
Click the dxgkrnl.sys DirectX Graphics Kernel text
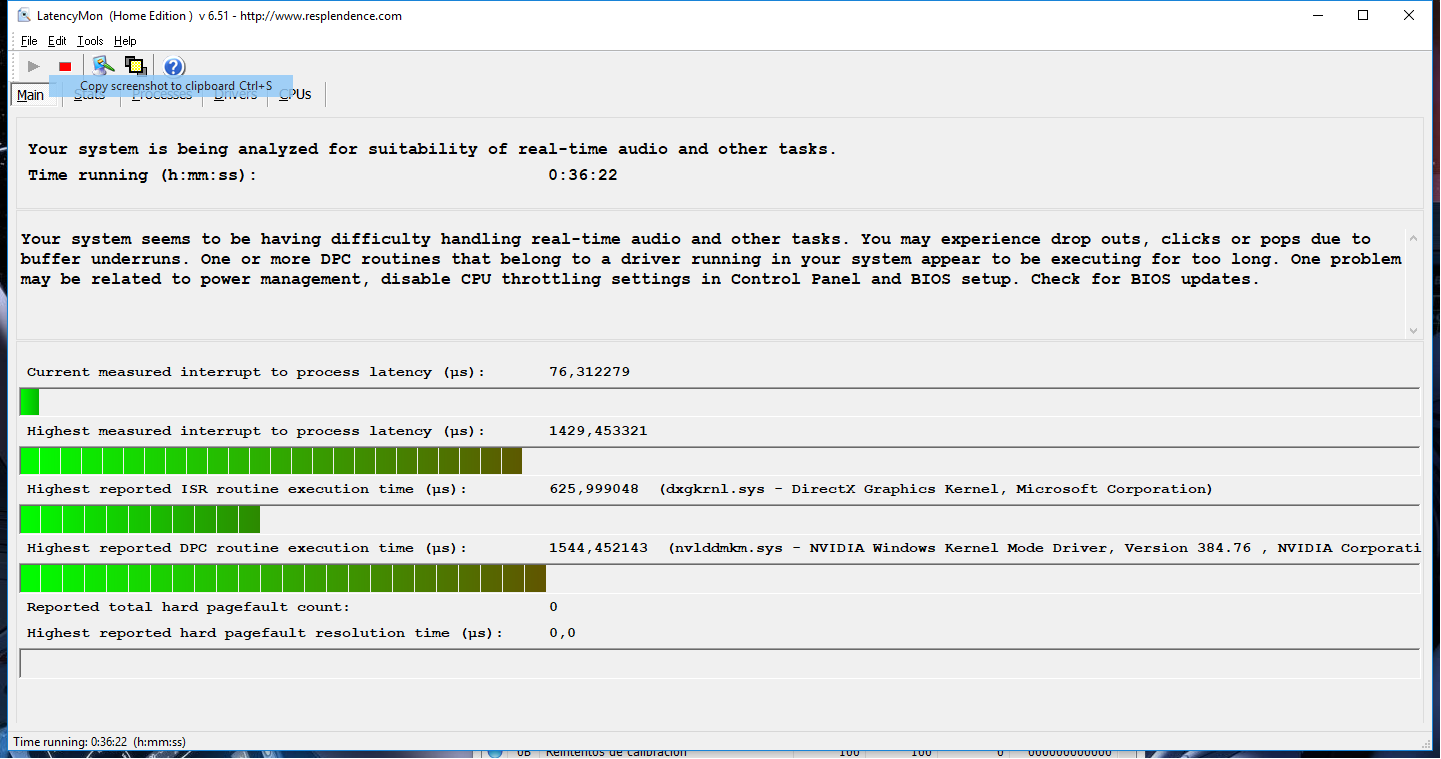(x=936, y=489)
